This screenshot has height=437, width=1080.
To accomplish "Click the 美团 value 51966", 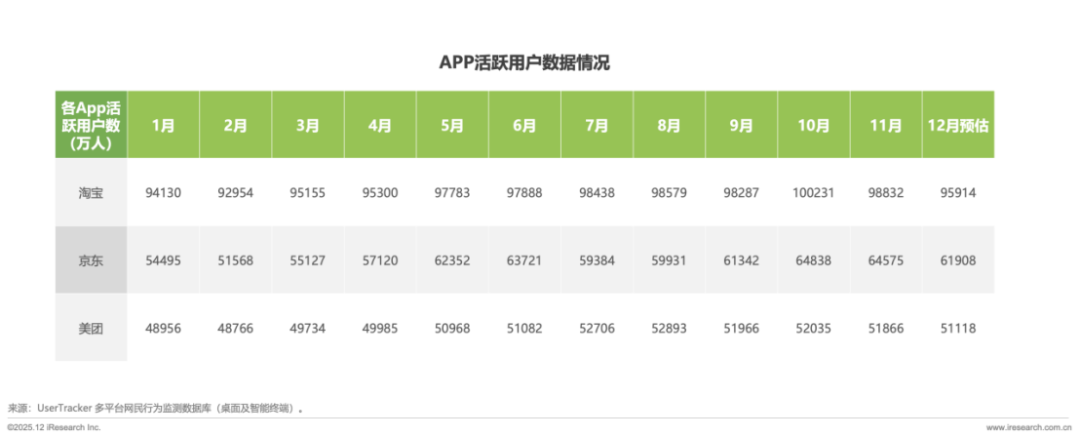I will pyautogui.click(x=742, y=329).
